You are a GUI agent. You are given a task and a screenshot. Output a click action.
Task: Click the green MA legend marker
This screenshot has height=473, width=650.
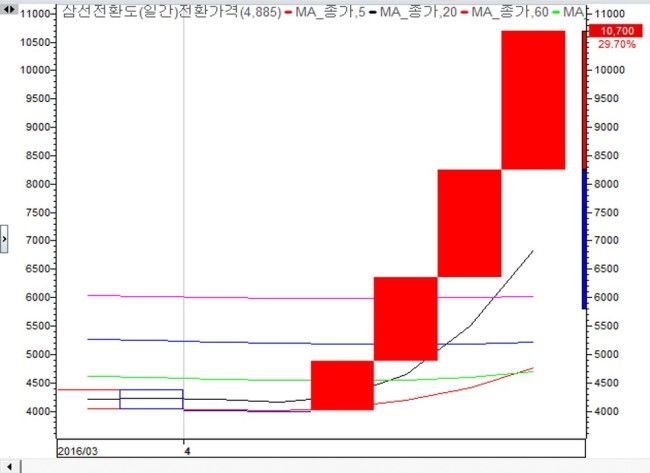(x=556, y=12)
